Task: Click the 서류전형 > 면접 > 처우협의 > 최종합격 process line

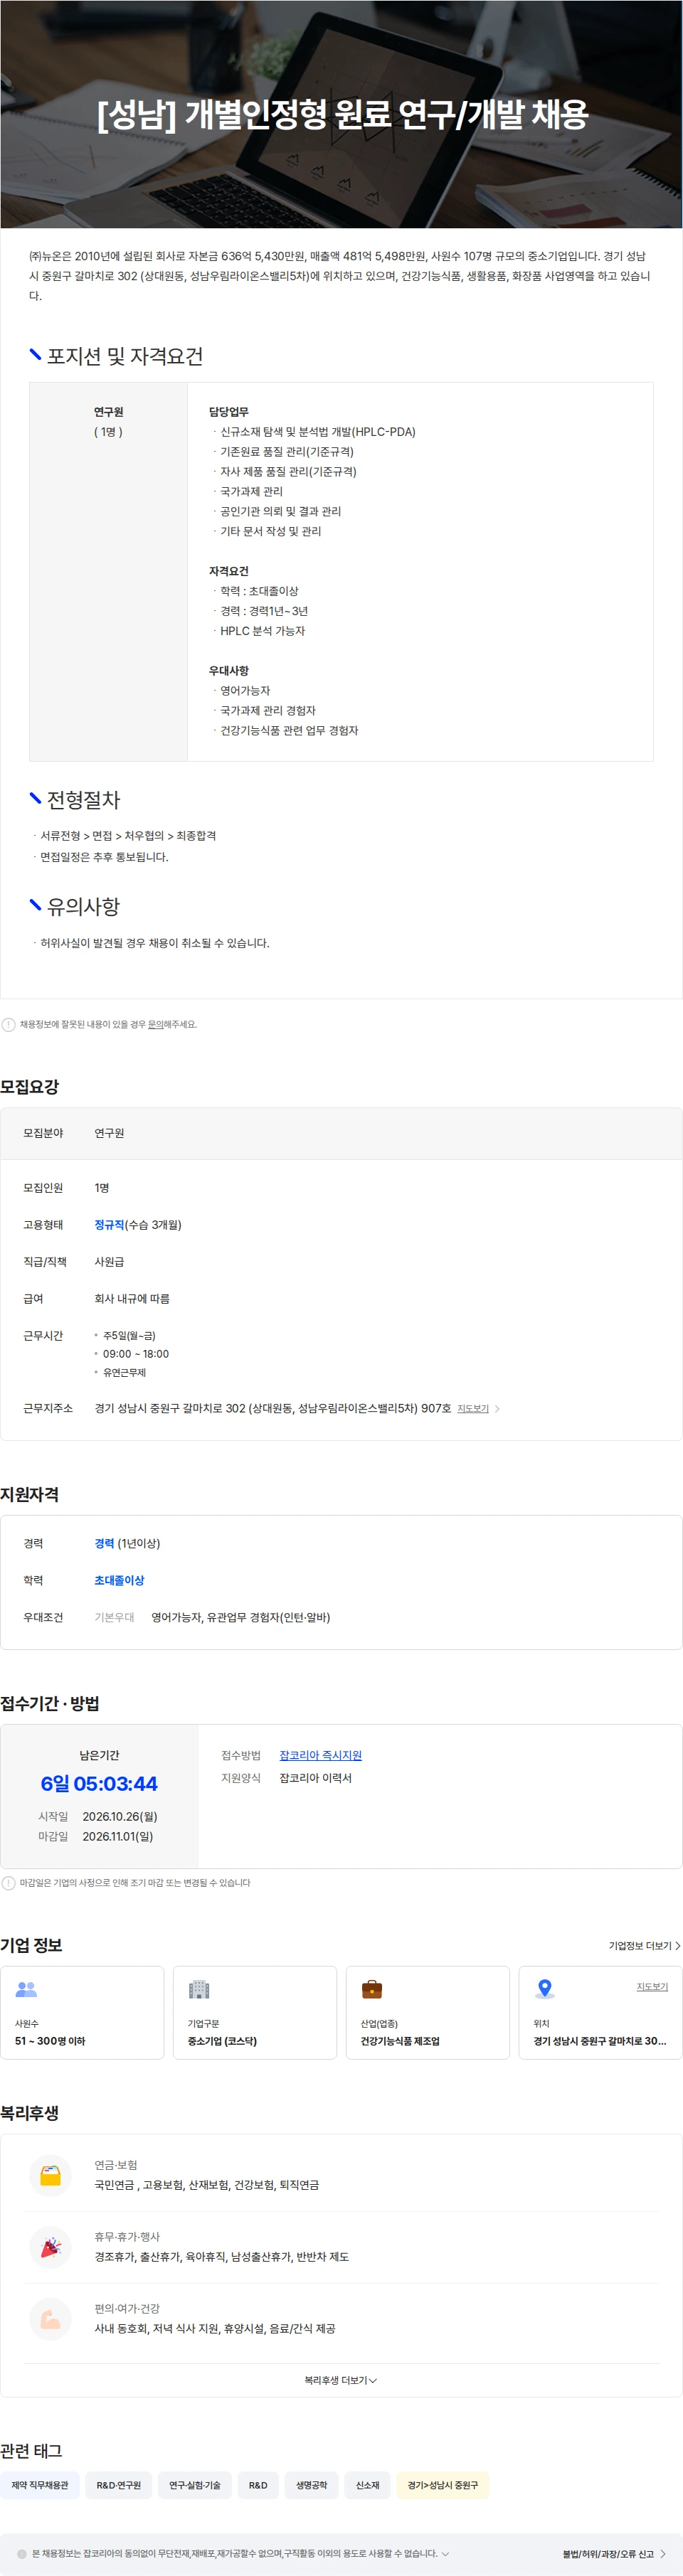Action: 128,835
